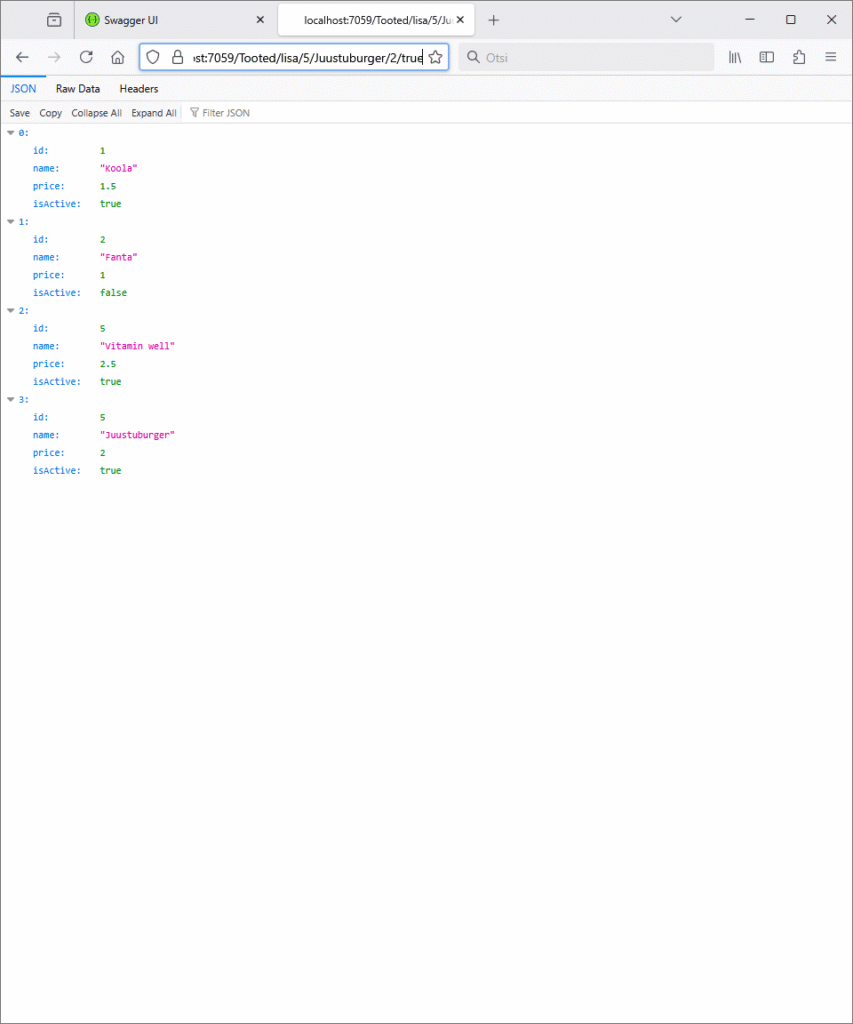Open the Extensions puzzle icon
853x1024 pixels.
[x=798, y=57]
